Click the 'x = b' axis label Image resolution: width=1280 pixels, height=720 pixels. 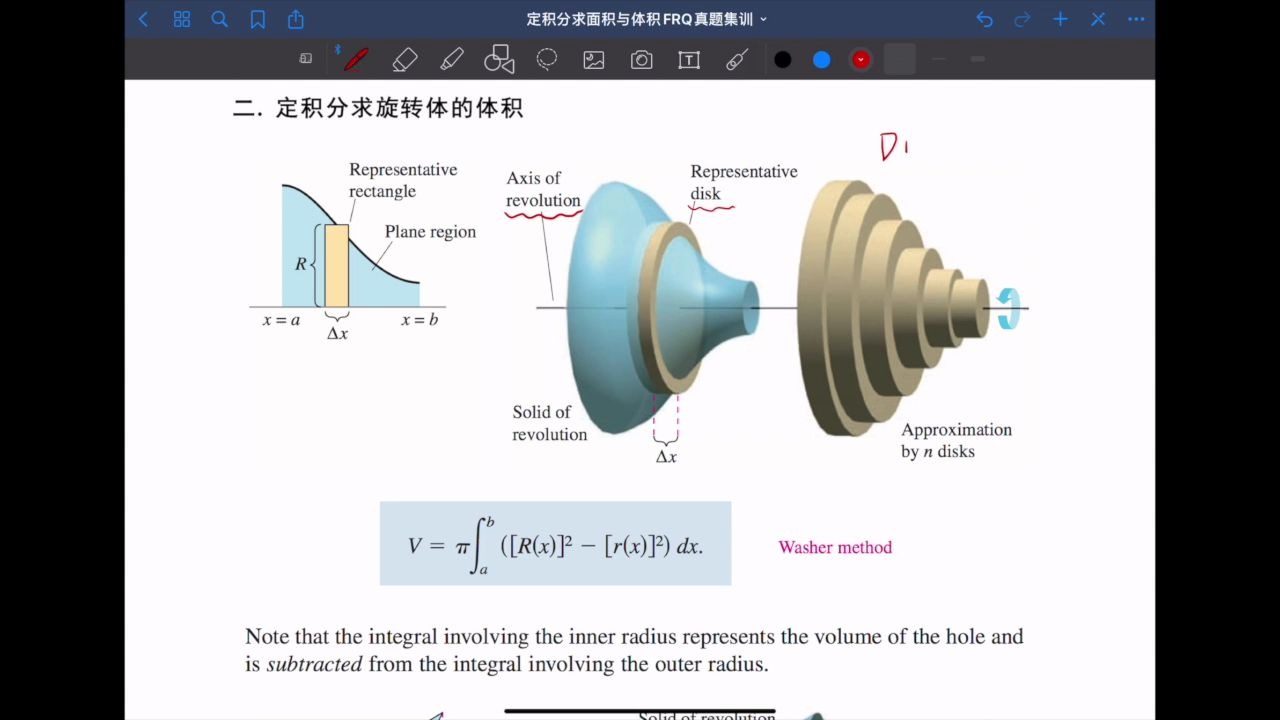point(419,320)
